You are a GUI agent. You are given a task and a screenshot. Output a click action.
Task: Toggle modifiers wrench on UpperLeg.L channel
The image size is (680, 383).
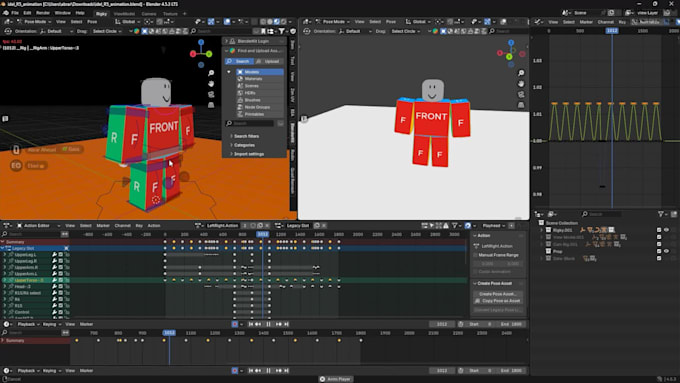pos(54,255)
